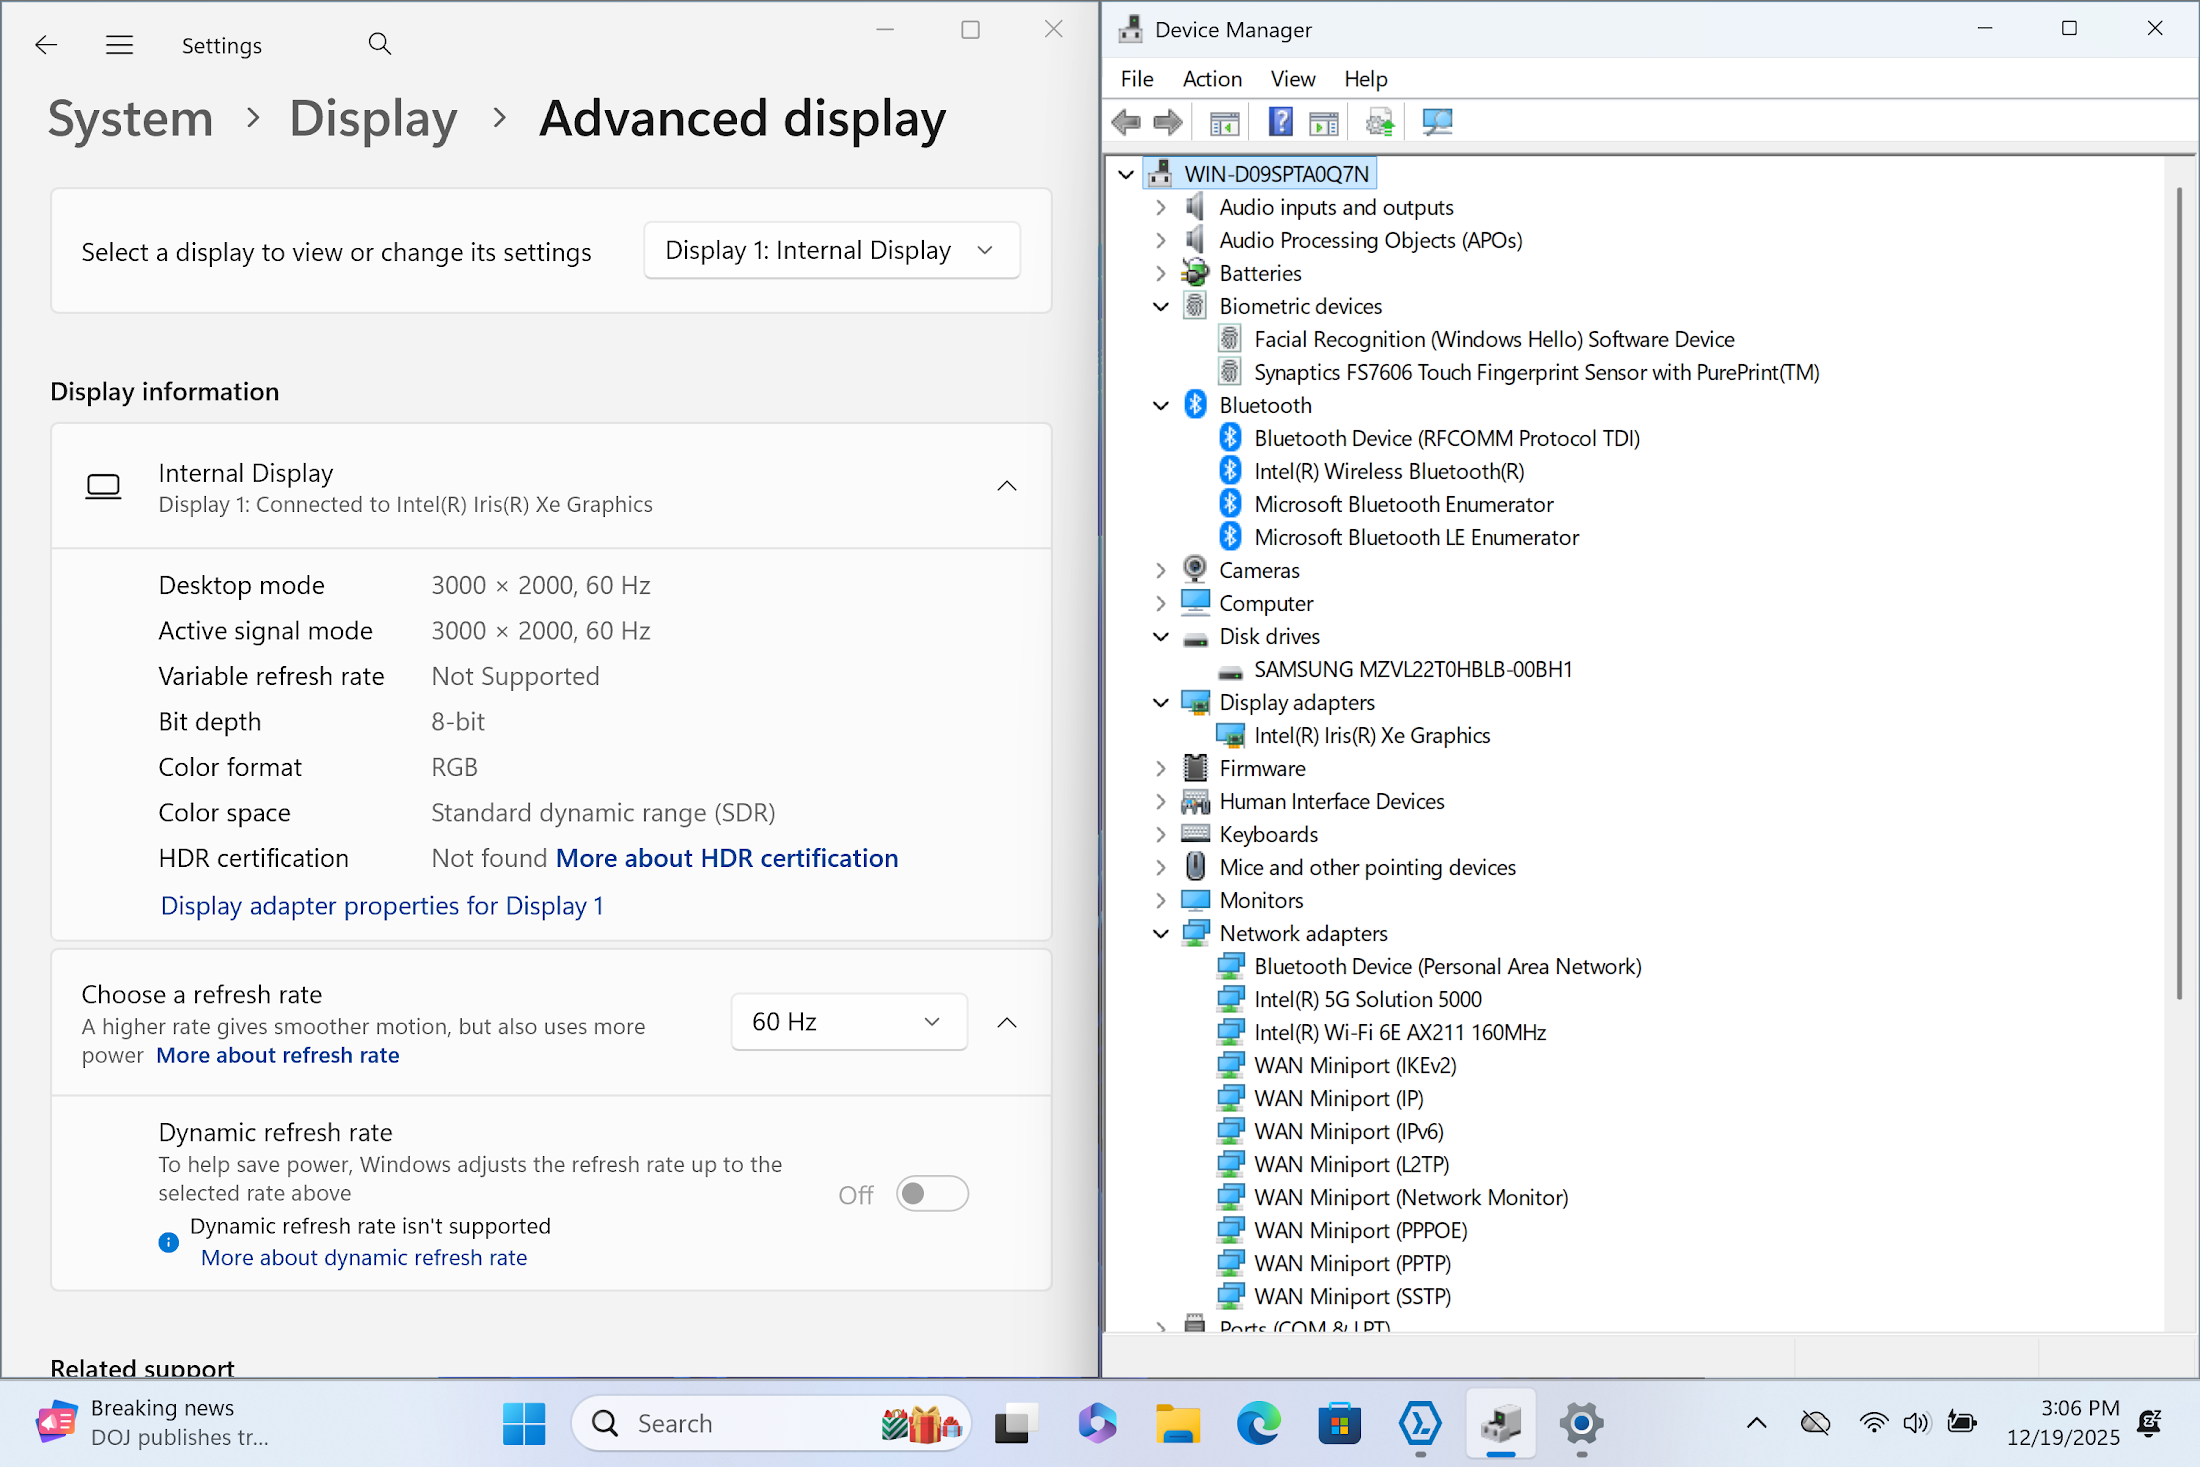Open File Explorer from the taskbar

coord(1177,1423)
